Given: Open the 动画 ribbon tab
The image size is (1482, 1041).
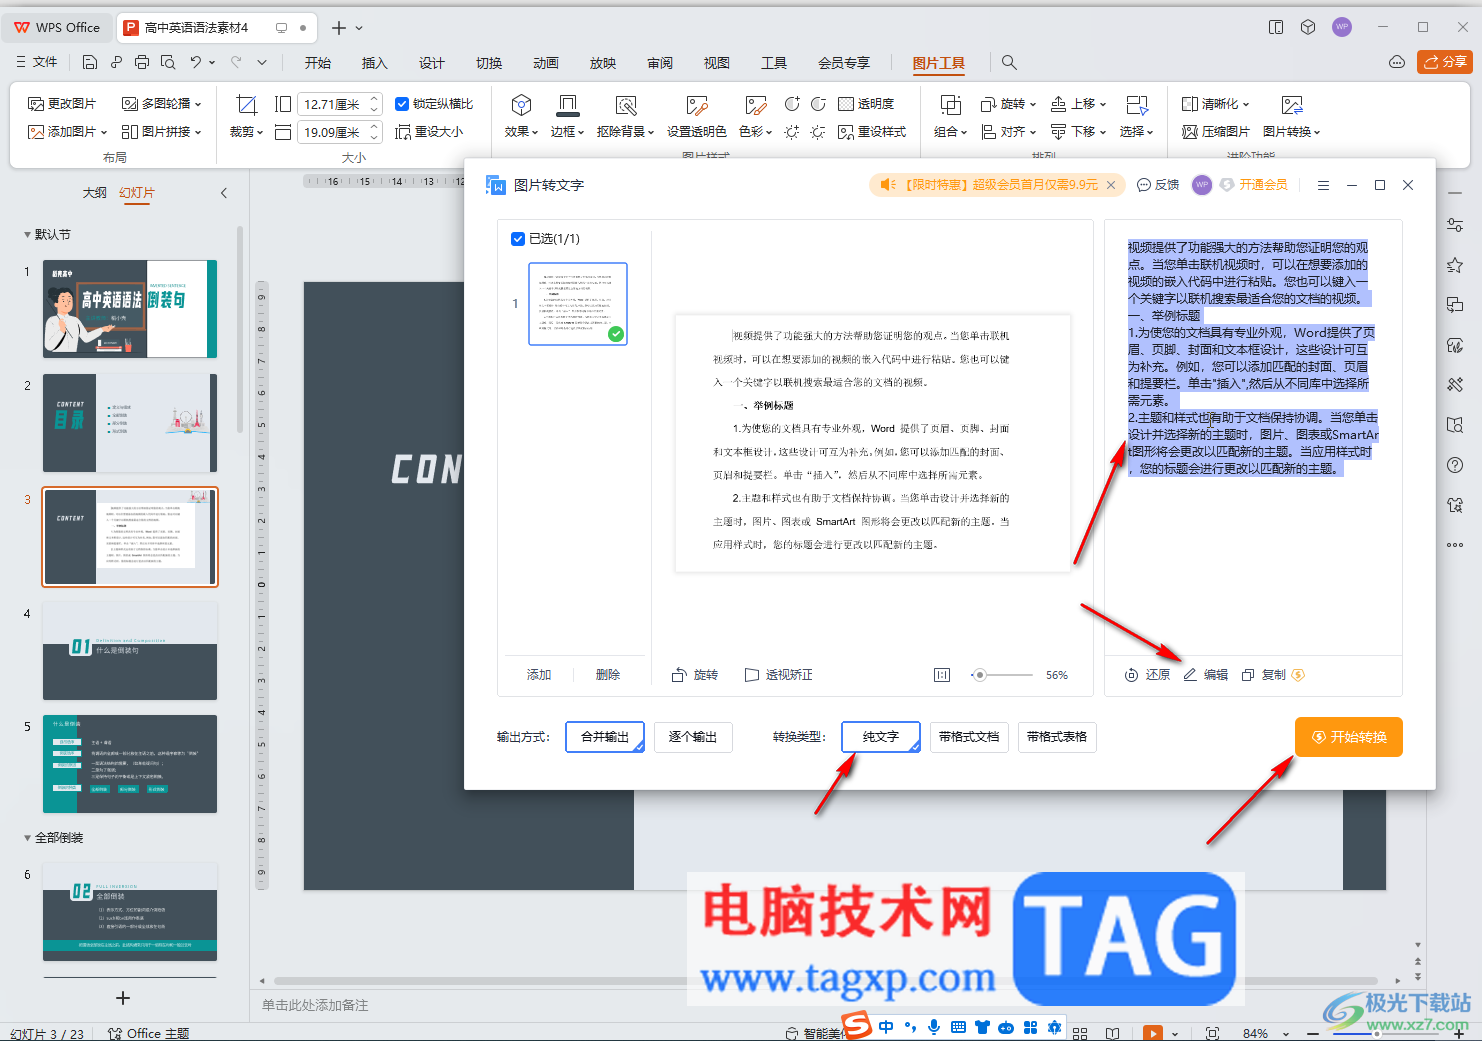Looking at the screenshot, I should tap(546, 63).
